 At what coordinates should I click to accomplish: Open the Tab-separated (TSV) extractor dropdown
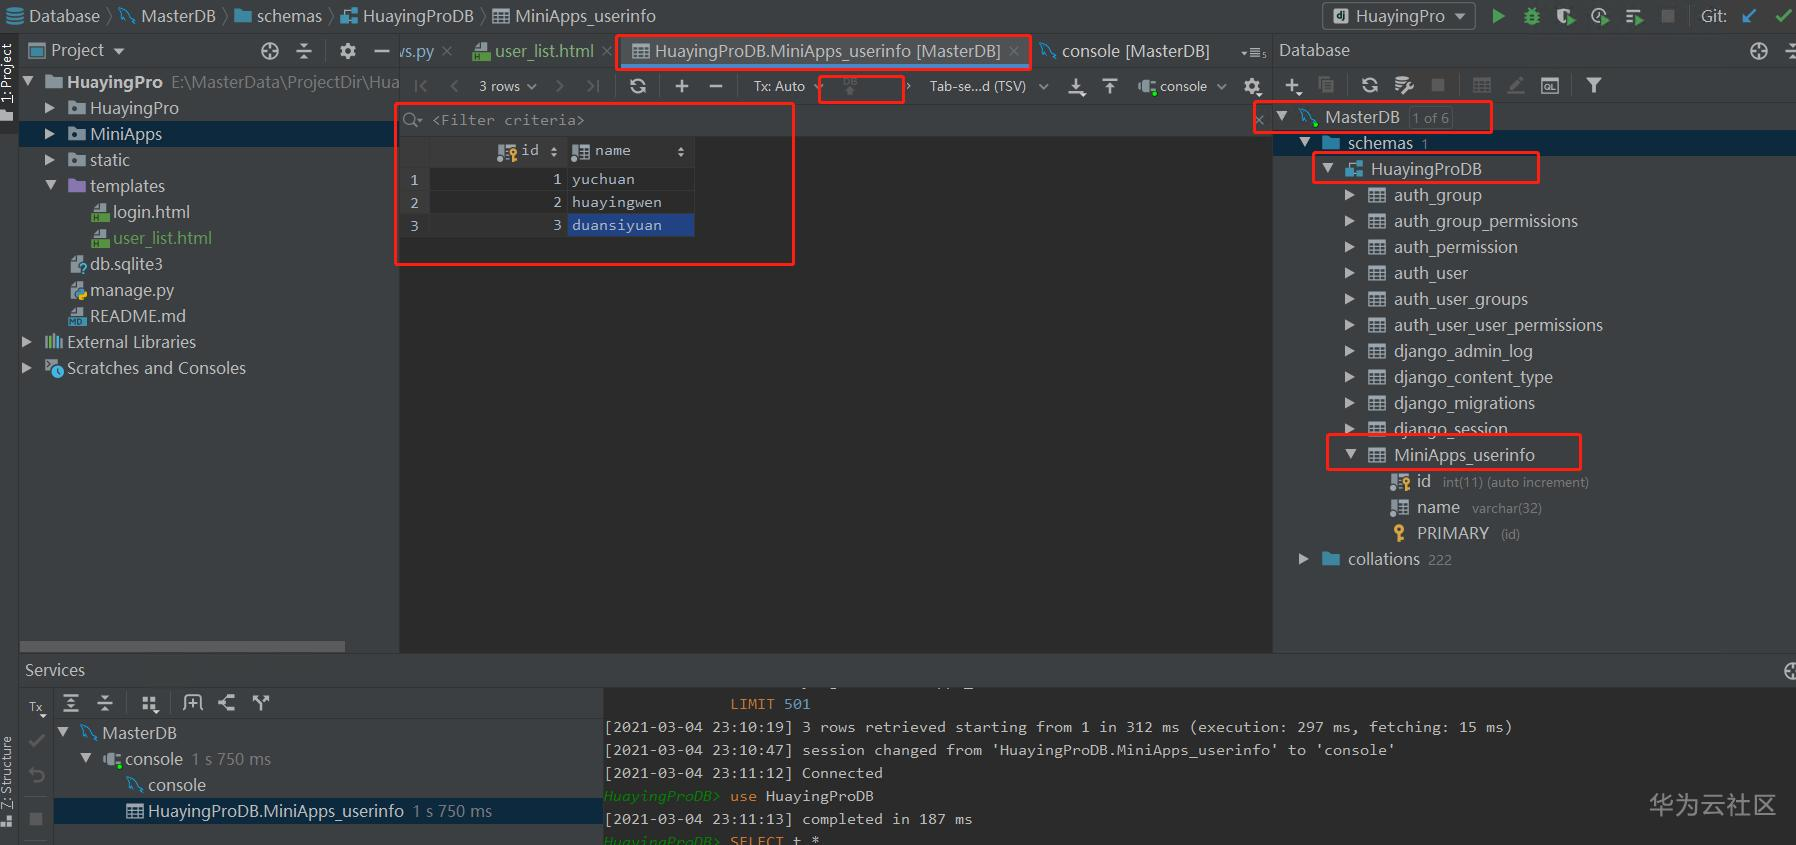(x=989, y=86)
